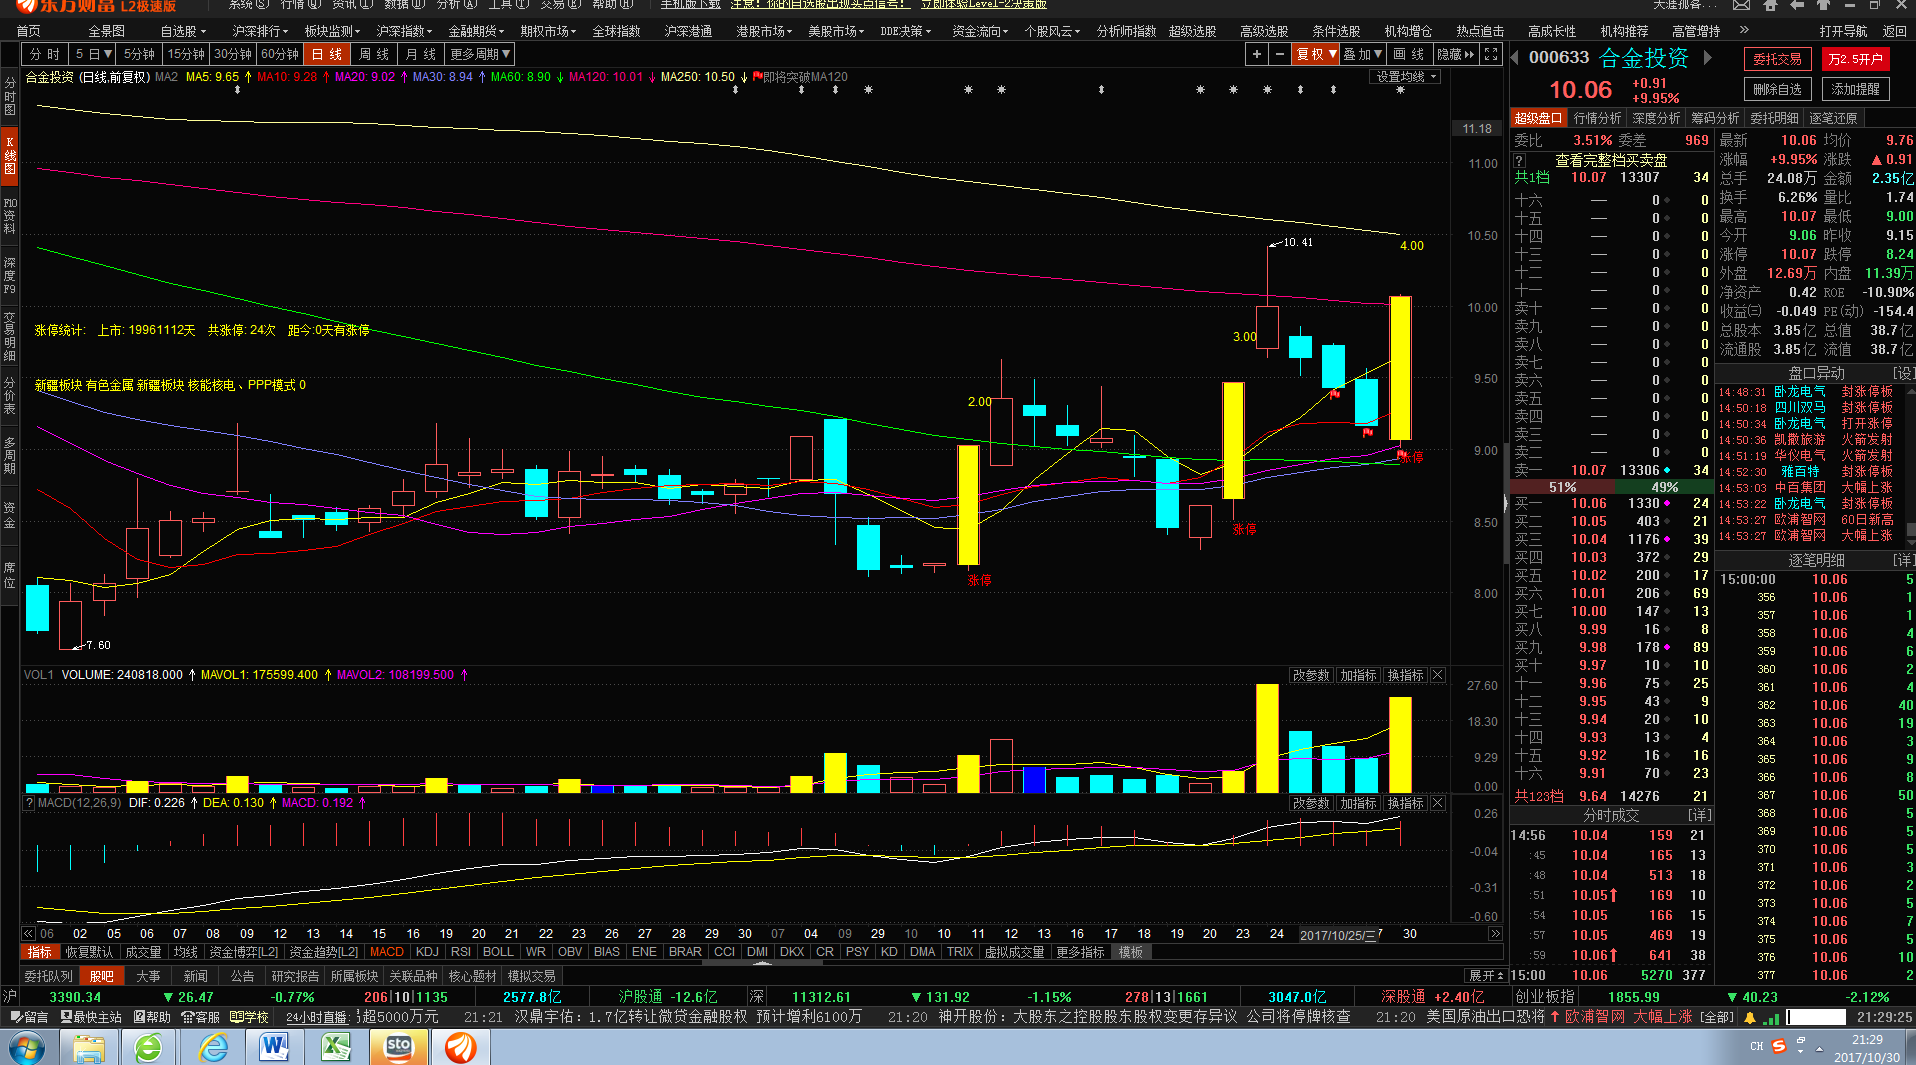Open 客服 customer service icon
This screenshot has height=1065, width=1916.
click(201, 1017)
